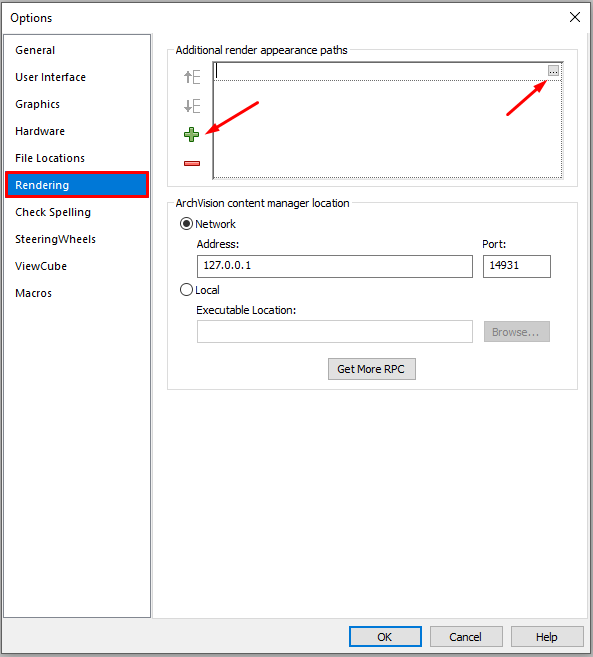Go to the Macros options page
593x657 pixels.
[x=77, y=293]
